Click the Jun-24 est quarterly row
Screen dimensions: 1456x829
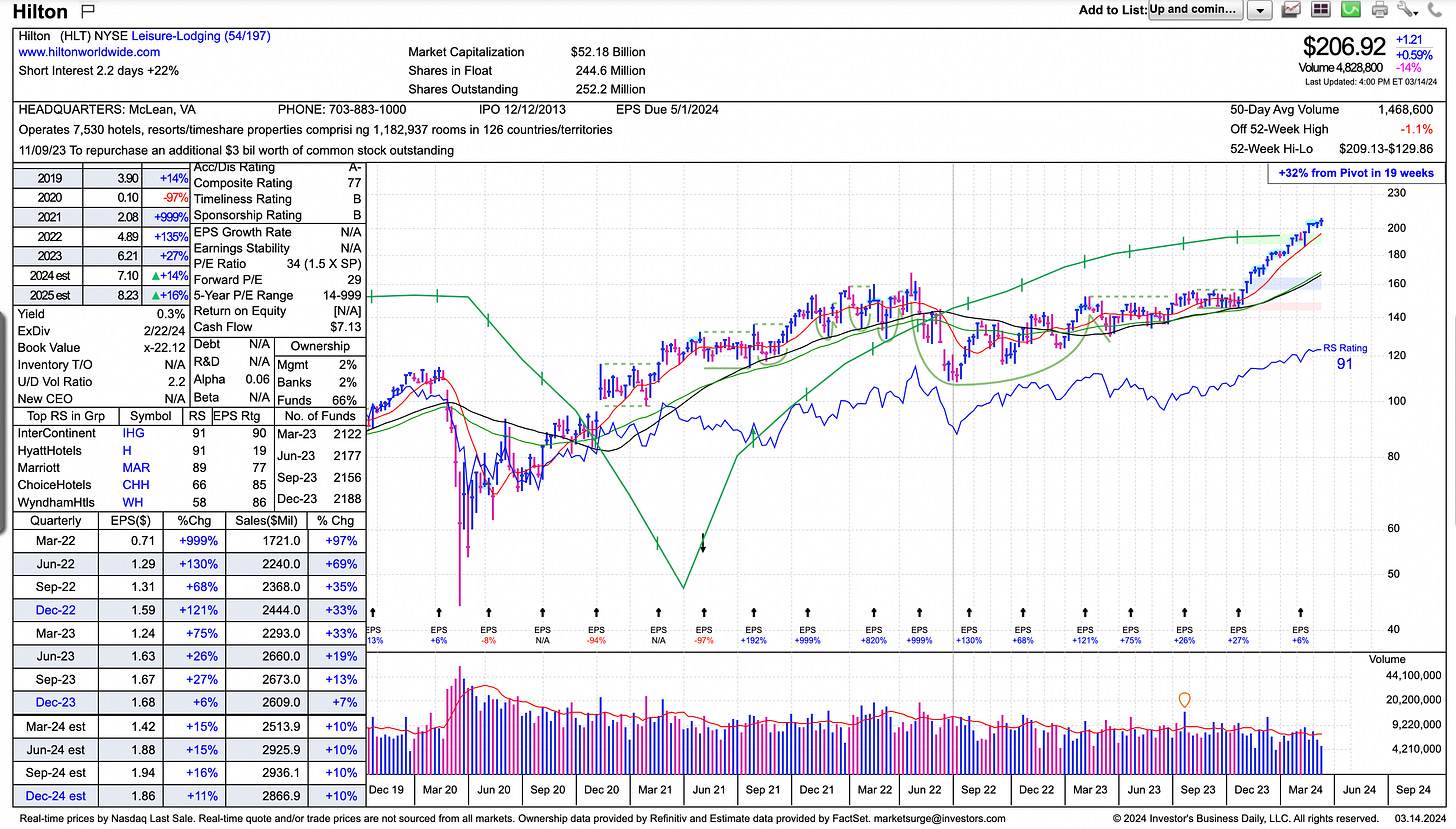190,750
